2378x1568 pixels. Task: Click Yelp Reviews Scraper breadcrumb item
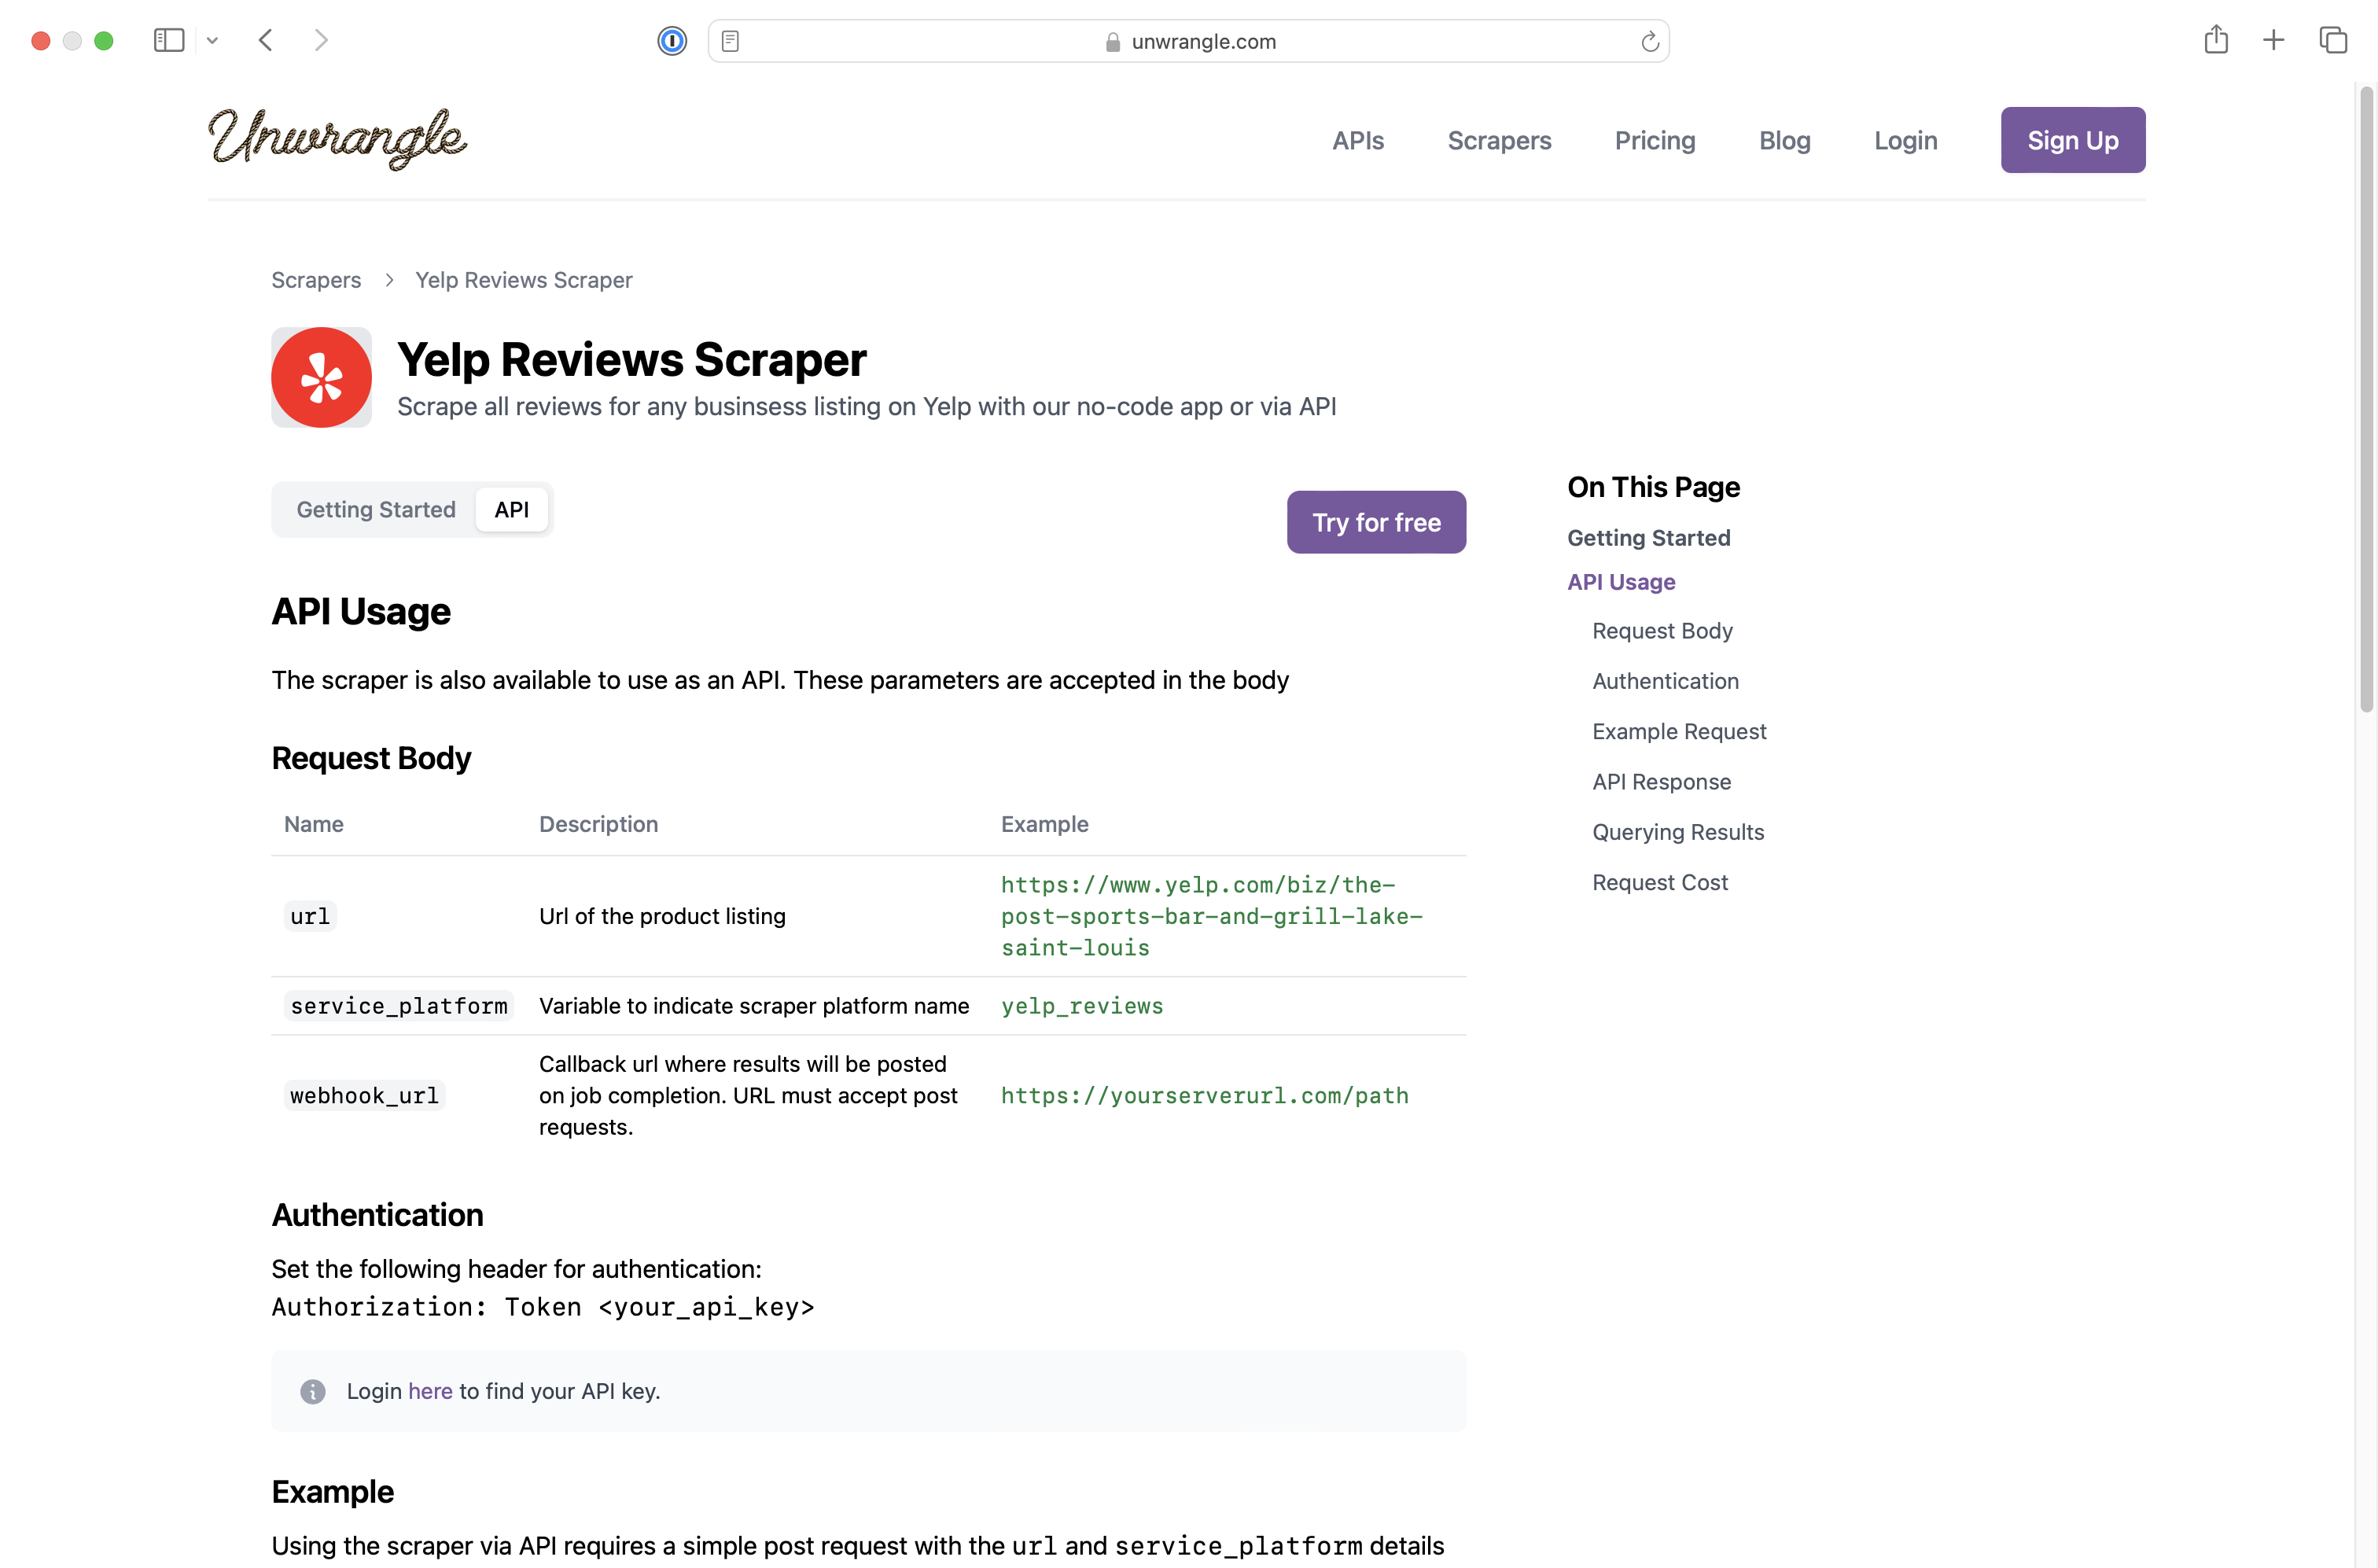point(524,280)
